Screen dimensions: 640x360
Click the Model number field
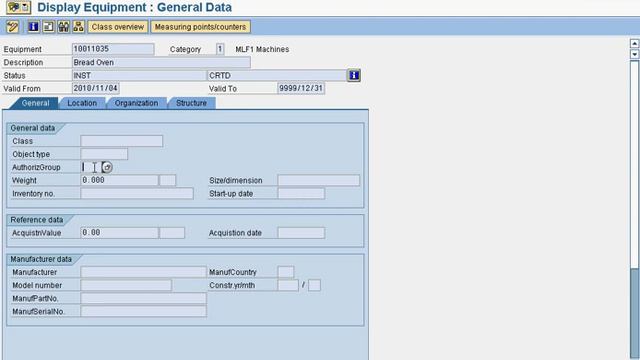[126, 285]
